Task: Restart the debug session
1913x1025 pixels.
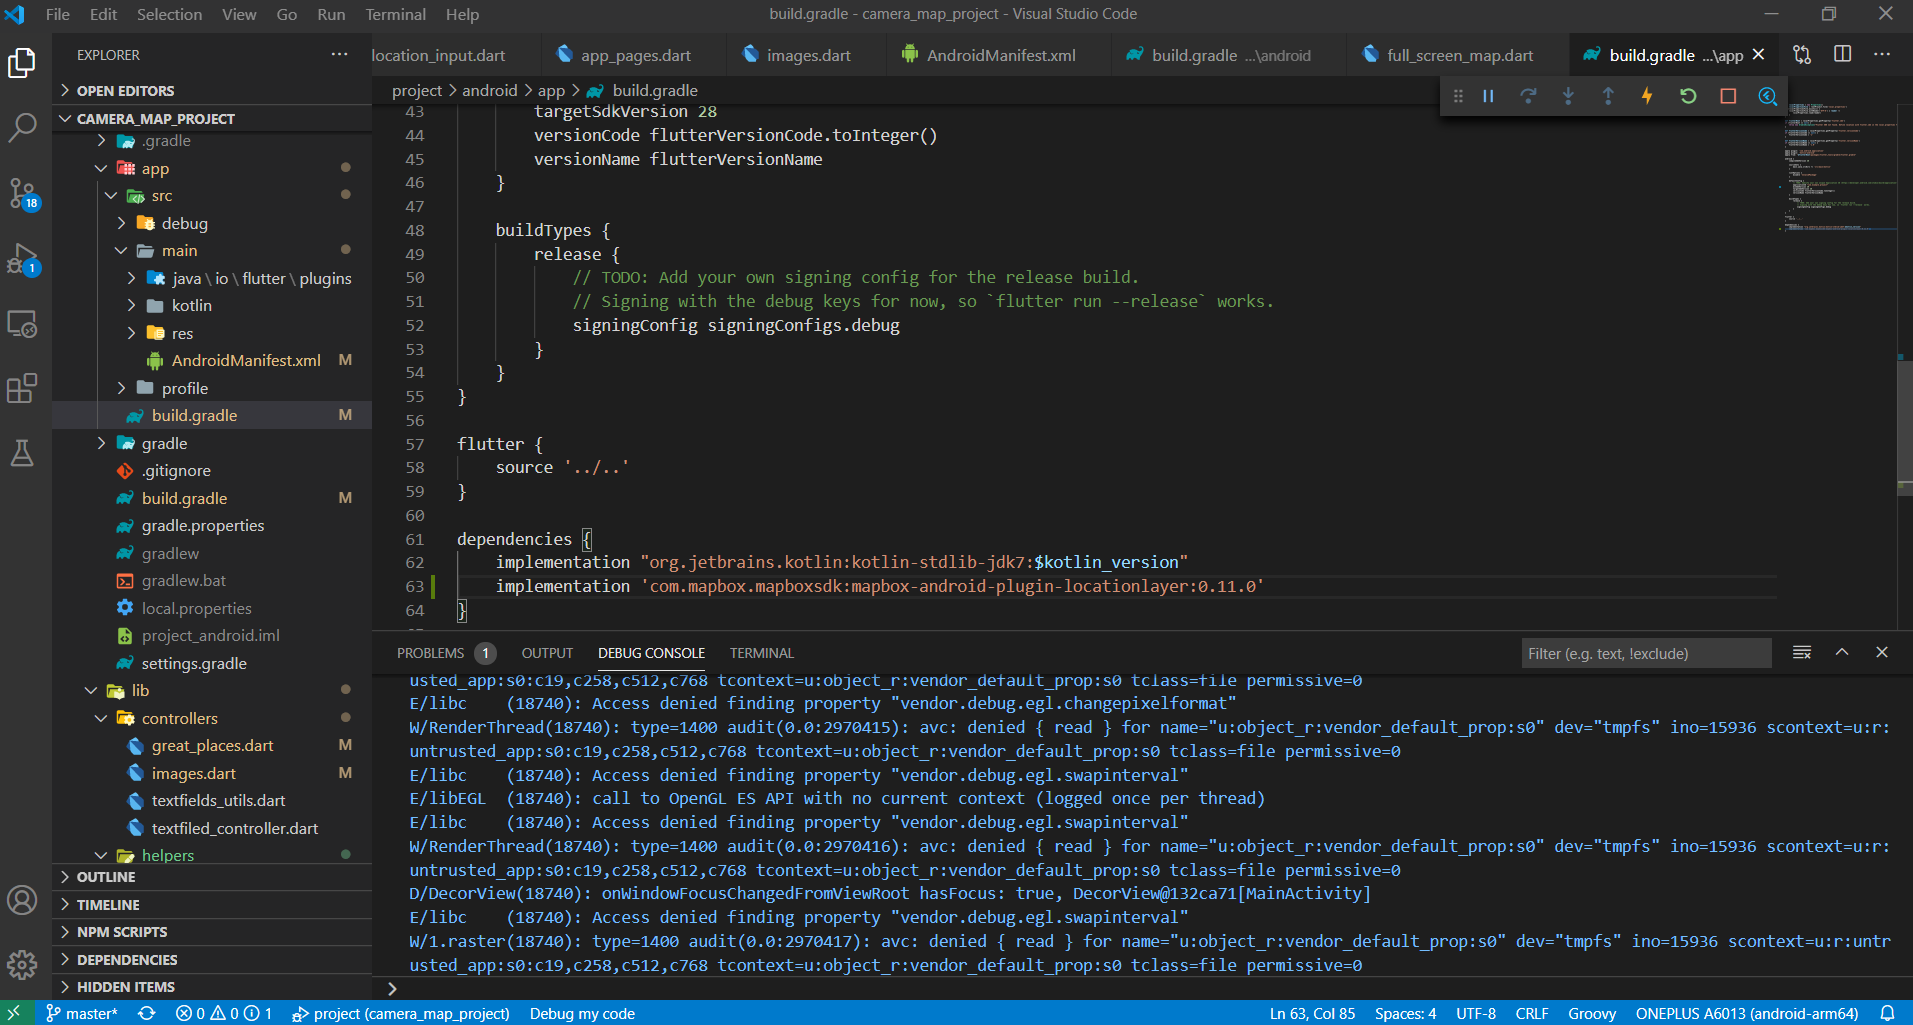Action: 1688,95
